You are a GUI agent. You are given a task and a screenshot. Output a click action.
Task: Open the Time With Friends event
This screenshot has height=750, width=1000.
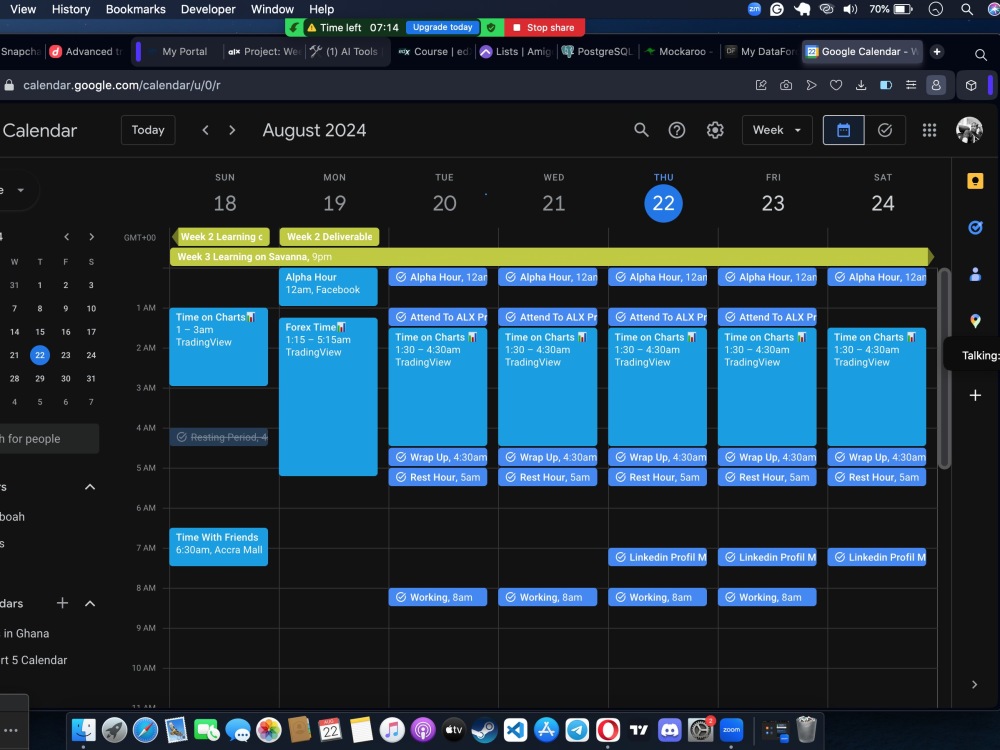point(218,547)
